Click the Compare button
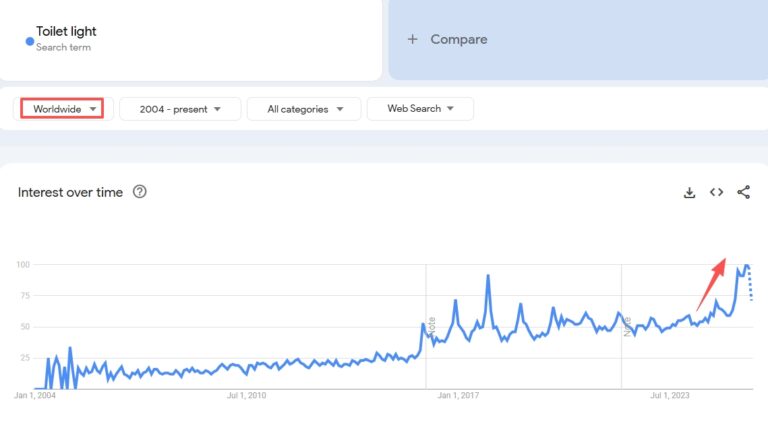The image size is (768, 436). pos(458,40)
